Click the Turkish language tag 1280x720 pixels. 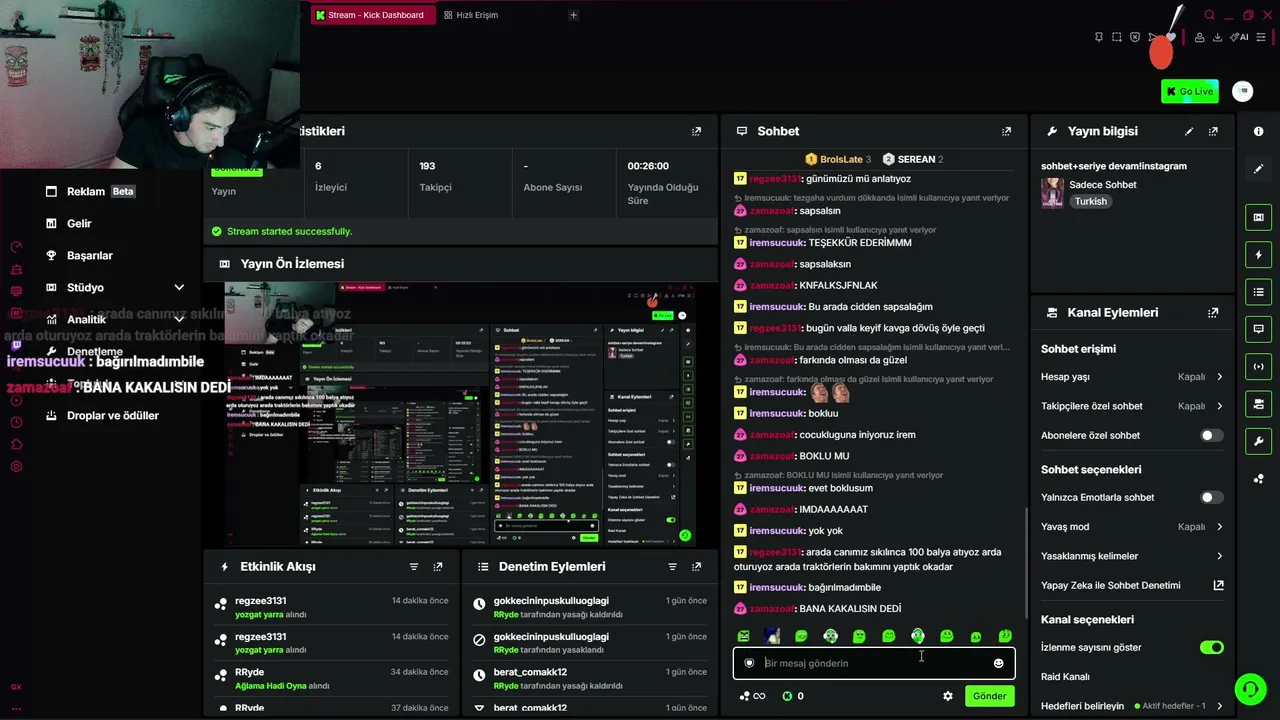[1090, 201]
